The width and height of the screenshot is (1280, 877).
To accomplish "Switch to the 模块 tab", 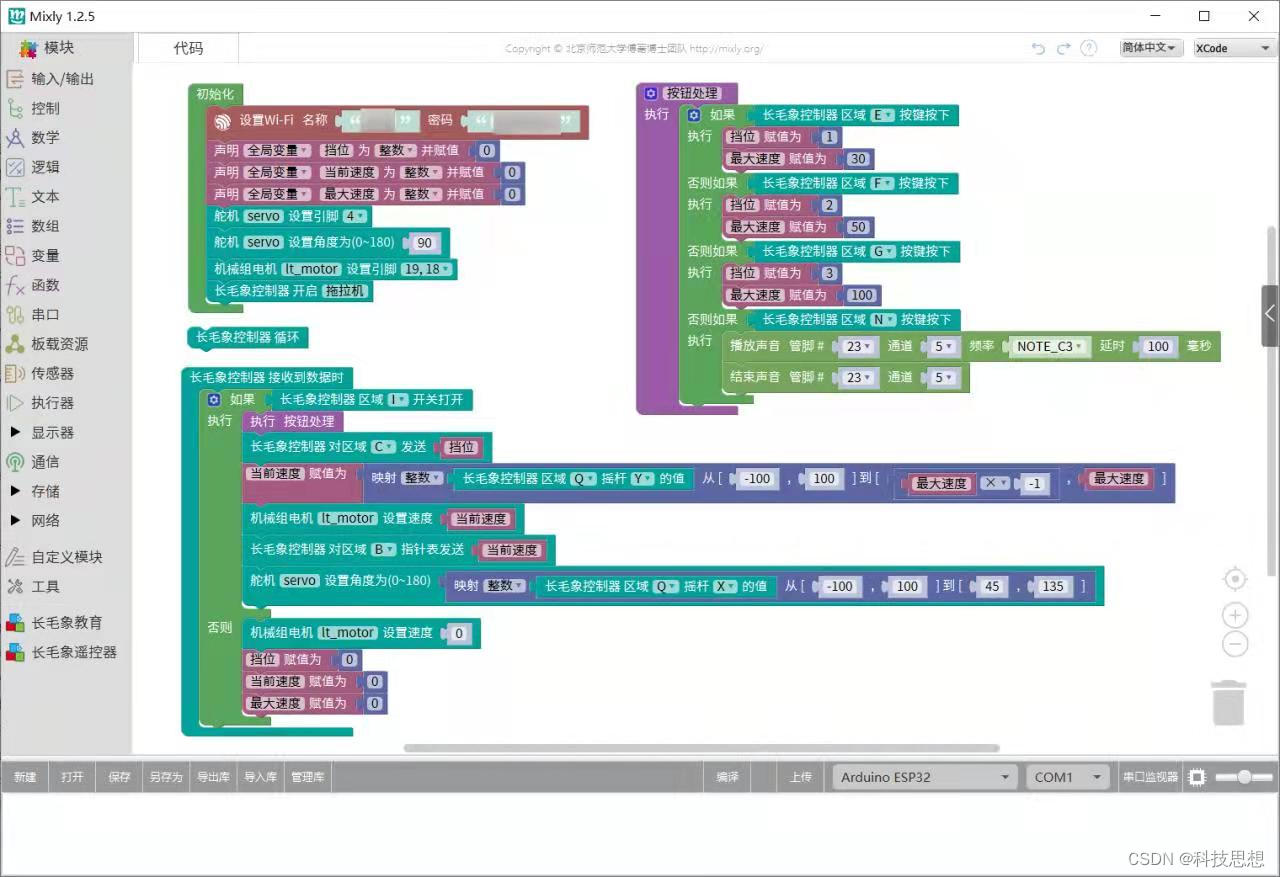I will point(47,48).
